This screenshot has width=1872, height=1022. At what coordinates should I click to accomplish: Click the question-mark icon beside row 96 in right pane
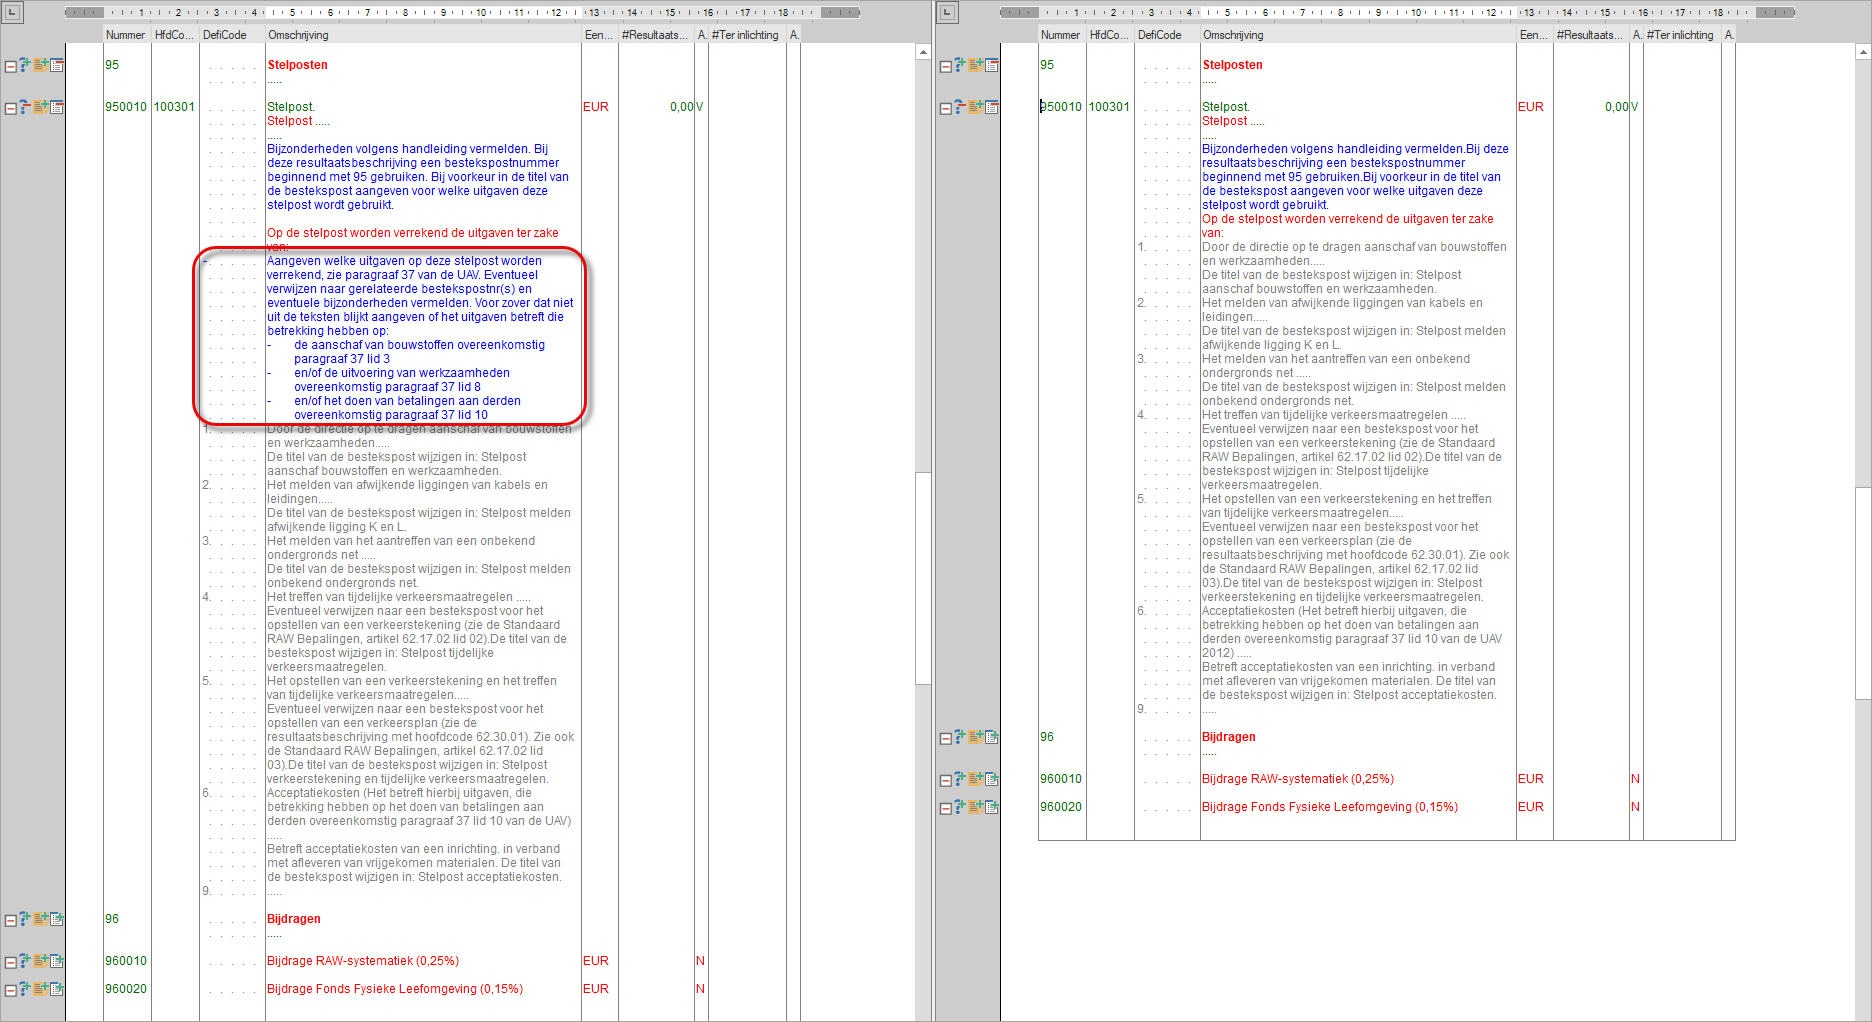point(960,737)
